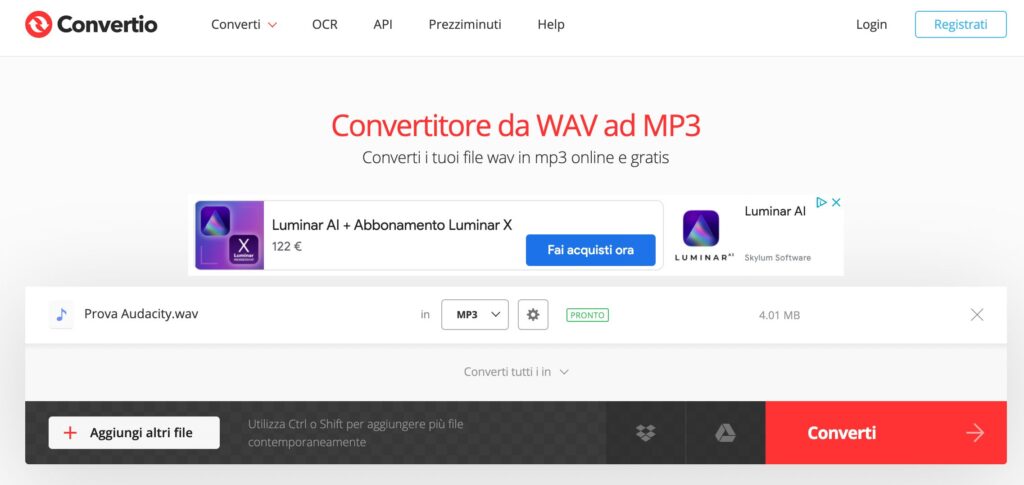Go to the Prezziminuti page
The width and height of the screenshot is (1024, 485).
[x=465, y=25]
